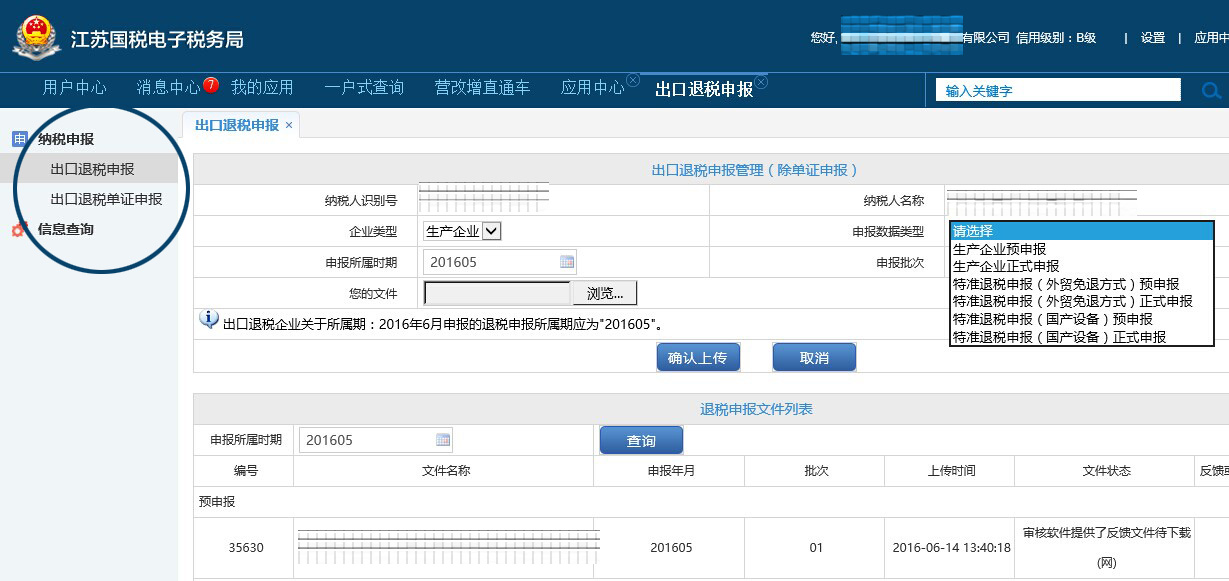Close the 出口退税申报 top navigation tab
This screenshot has height=581, width=1229.
[x=761, y=82]
